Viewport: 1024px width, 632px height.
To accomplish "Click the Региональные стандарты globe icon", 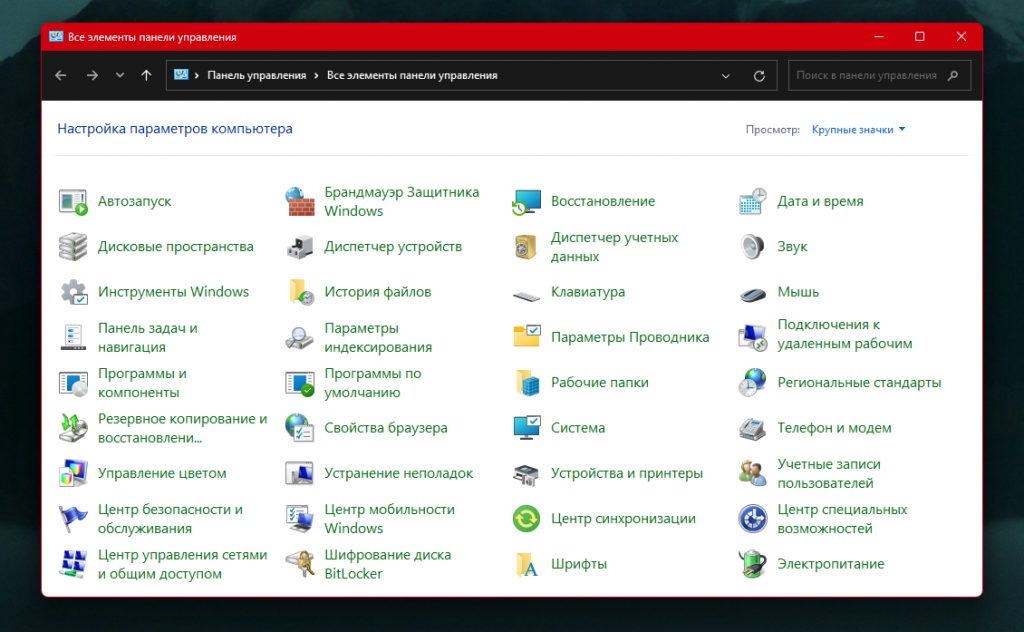I will click(752, 382).
